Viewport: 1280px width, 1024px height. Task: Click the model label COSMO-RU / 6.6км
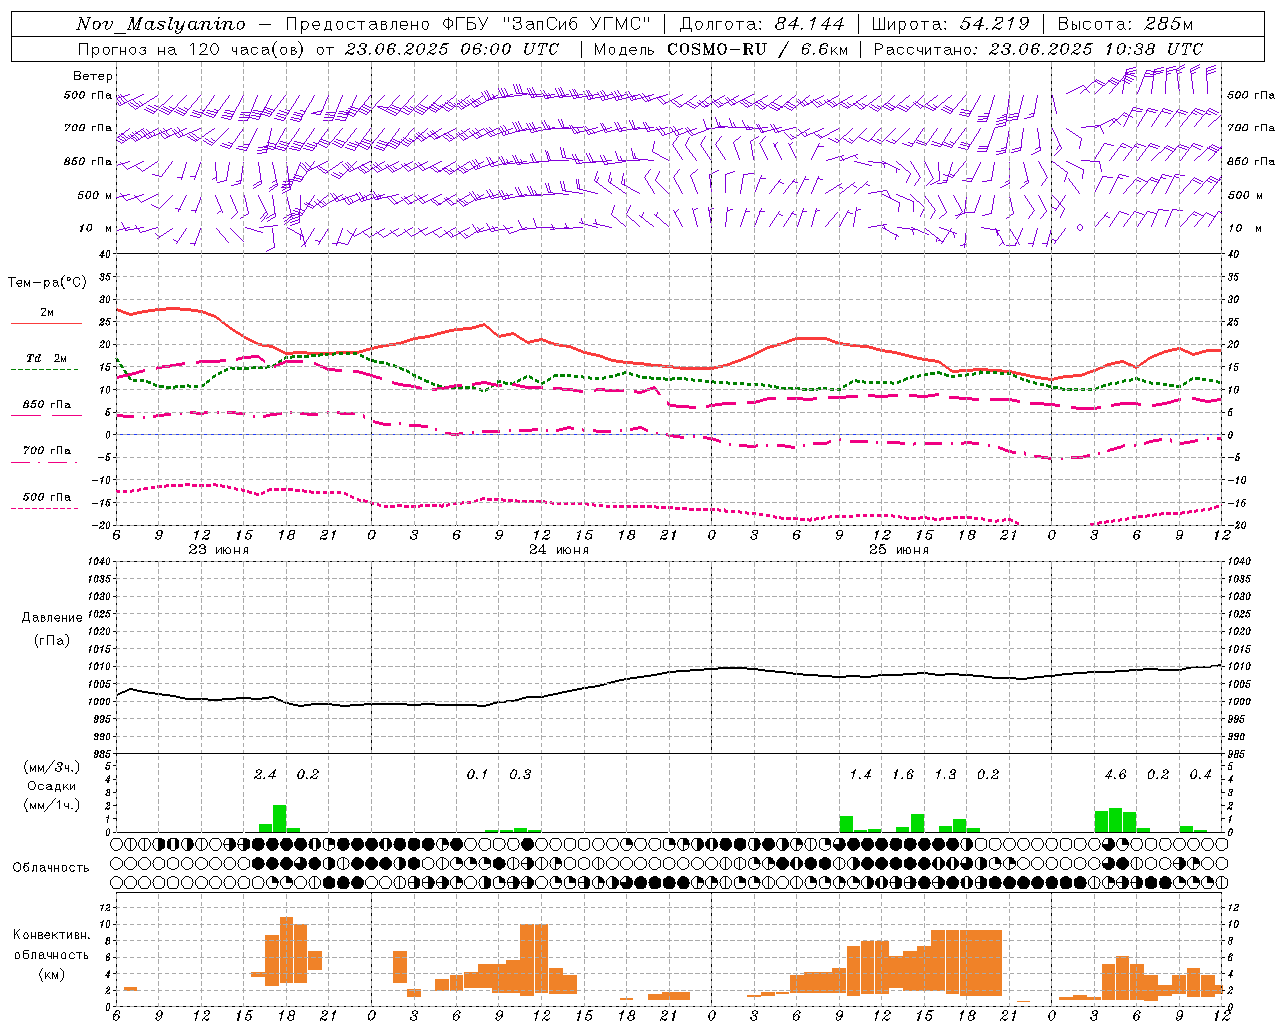click(758, 49)
